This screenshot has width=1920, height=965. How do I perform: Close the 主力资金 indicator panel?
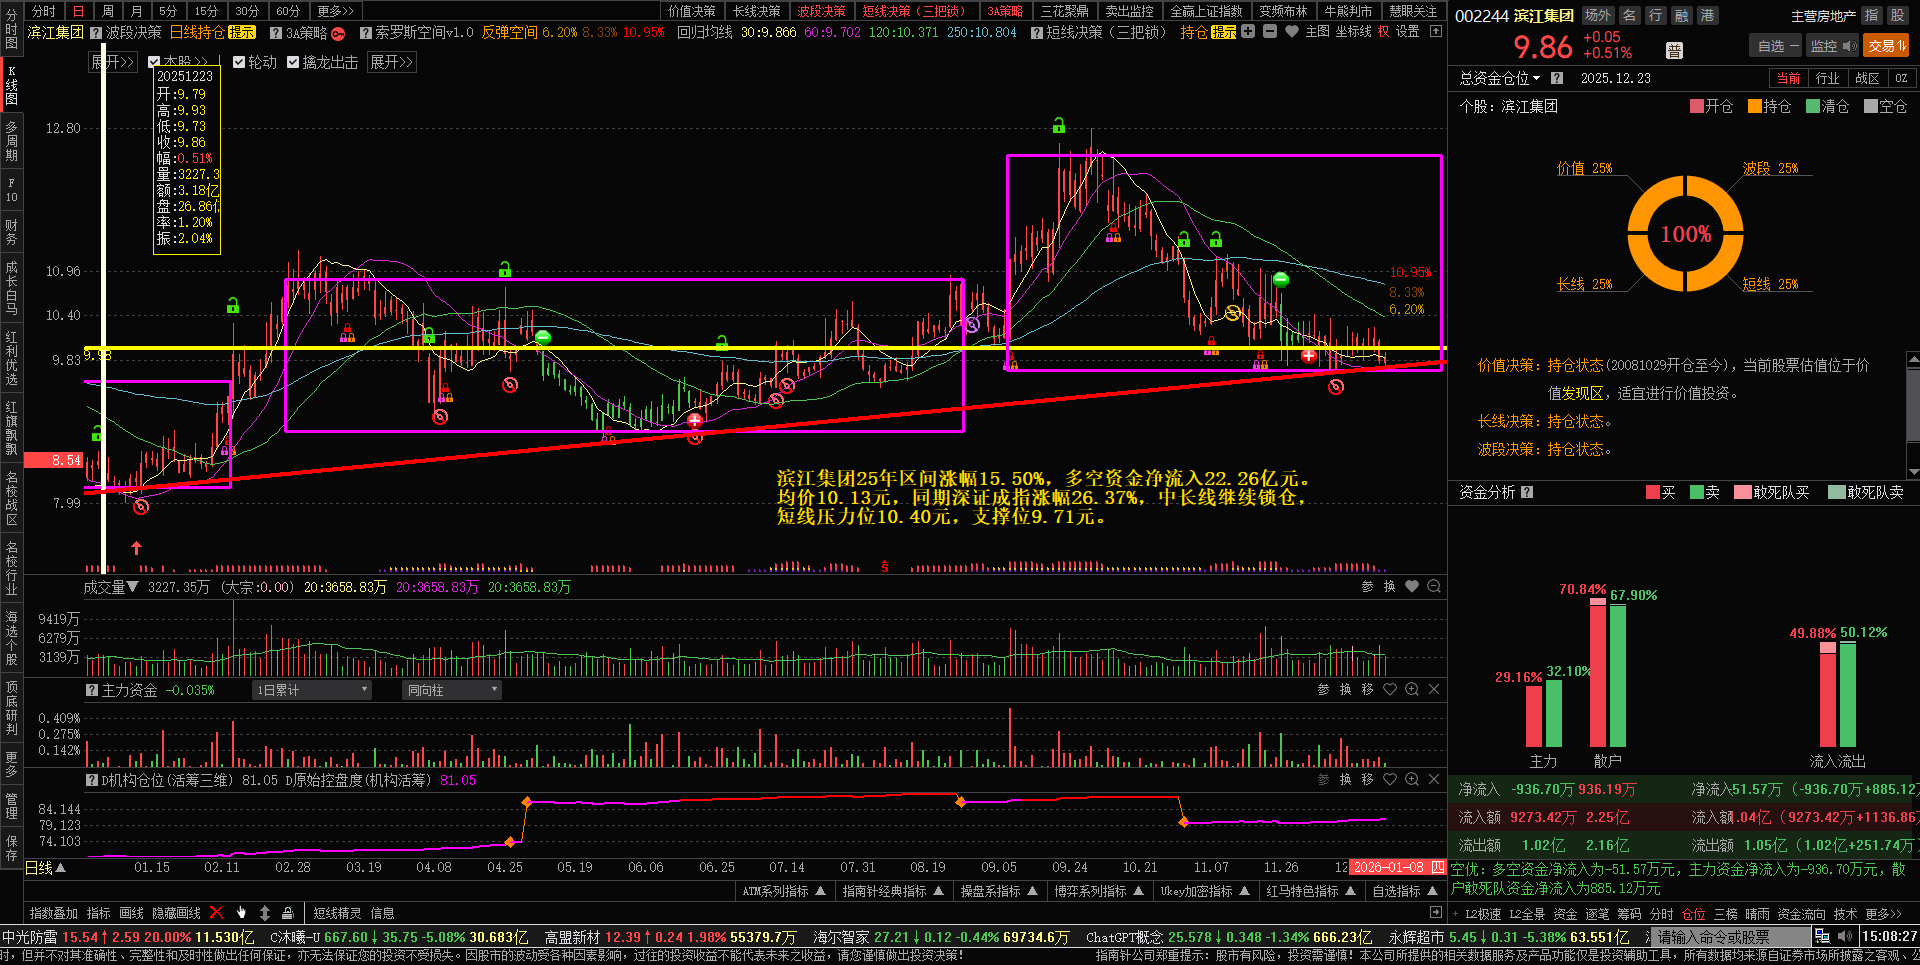point(1434,689)
